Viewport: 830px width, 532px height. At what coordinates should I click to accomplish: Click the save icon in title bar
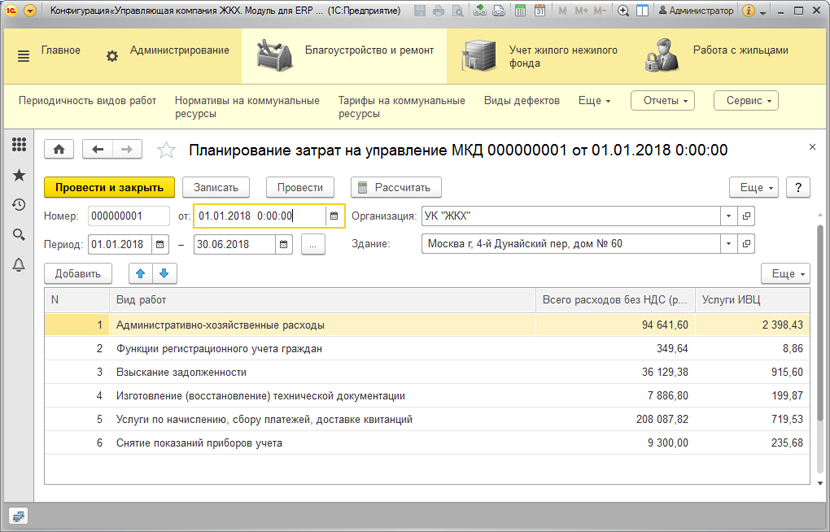pyautogui.click(x=420, y=11)
